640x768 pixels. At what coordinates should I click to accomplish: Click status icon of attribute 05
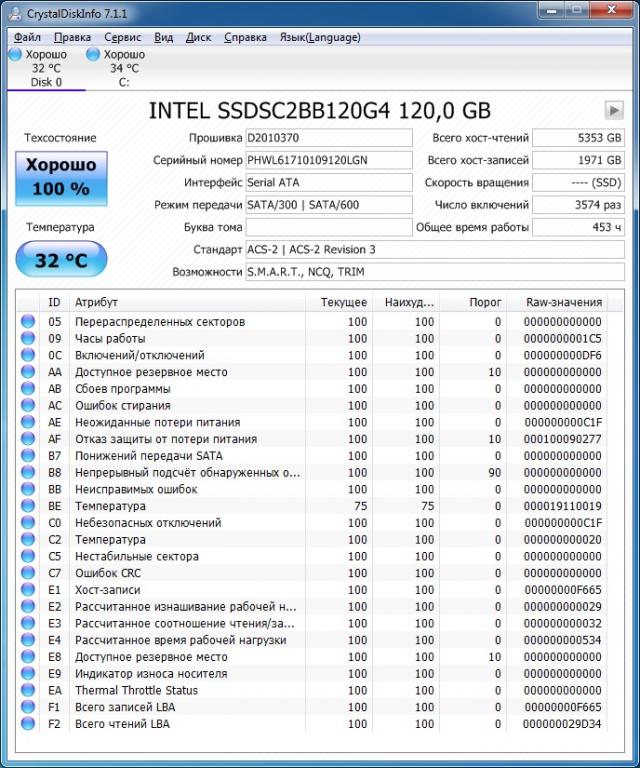(x=28, y=321)
